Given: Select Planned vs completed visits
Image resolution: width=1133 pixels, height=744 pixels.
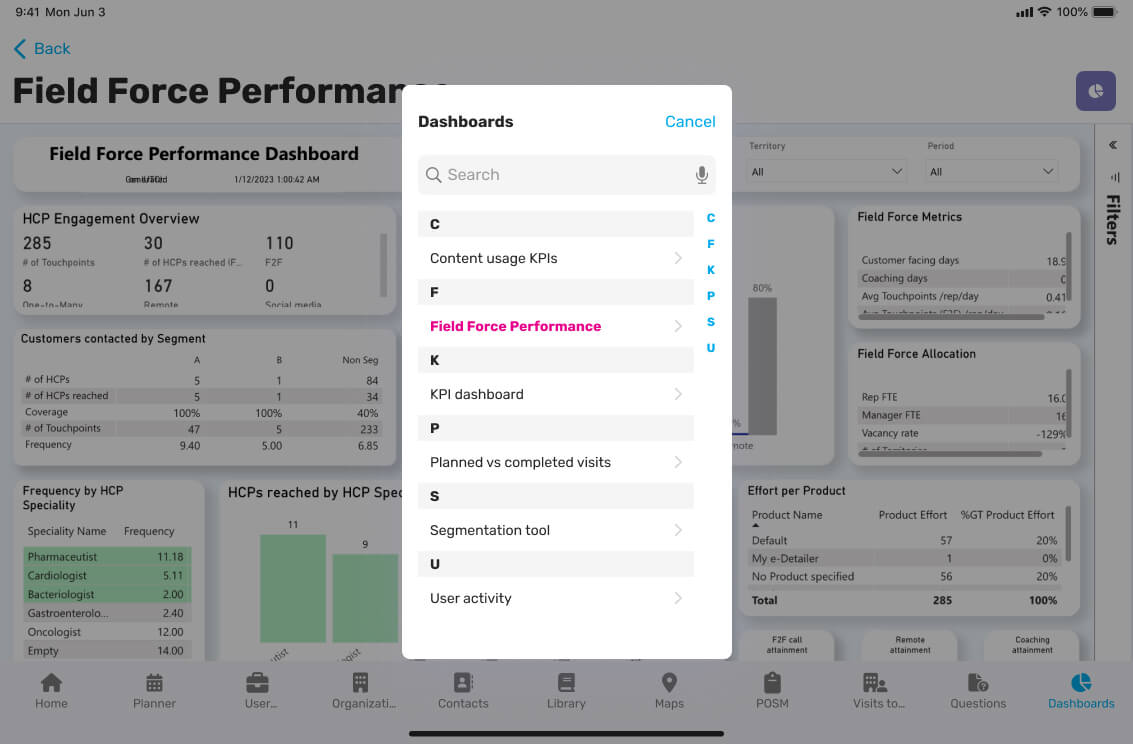Looking at the screenshot, I should click(556, 462).
